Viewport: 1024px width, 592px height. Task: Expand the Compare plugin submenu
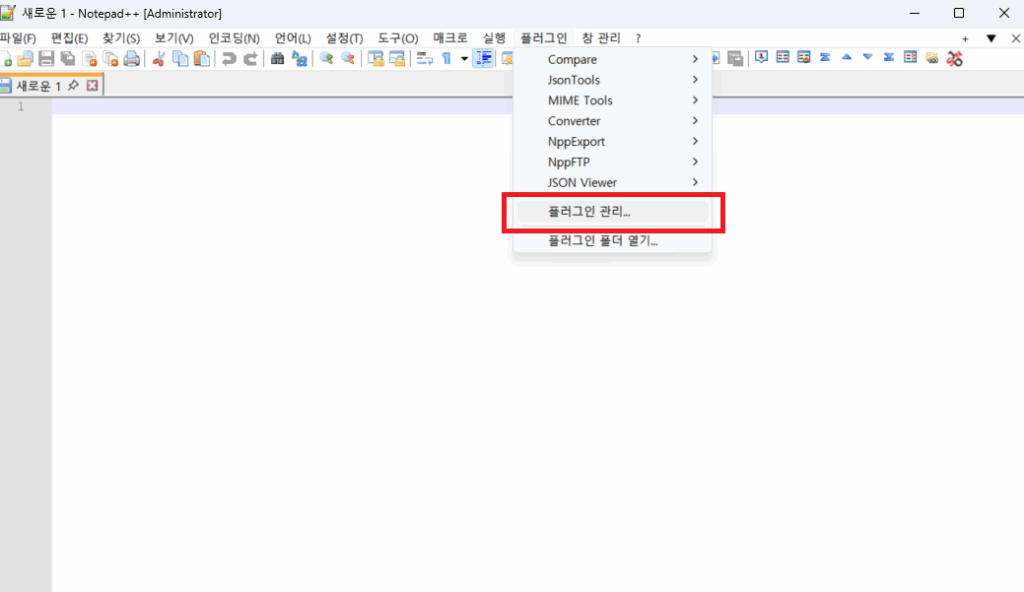click(x=600, y=59)
